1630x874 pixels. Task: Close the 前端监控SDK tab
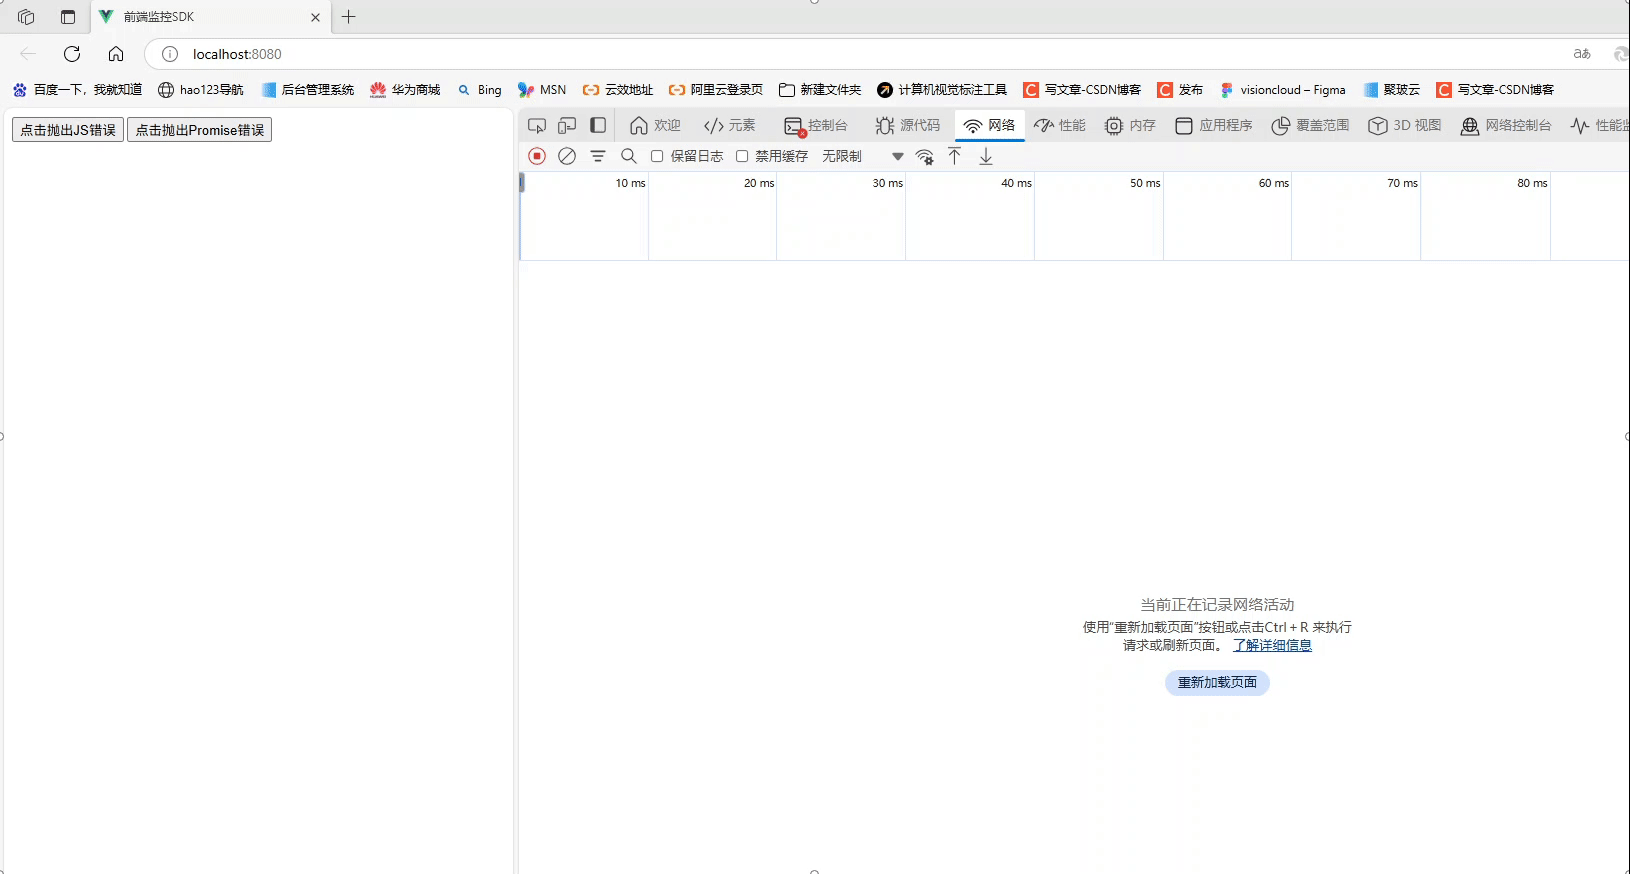[x=315, y=17]
